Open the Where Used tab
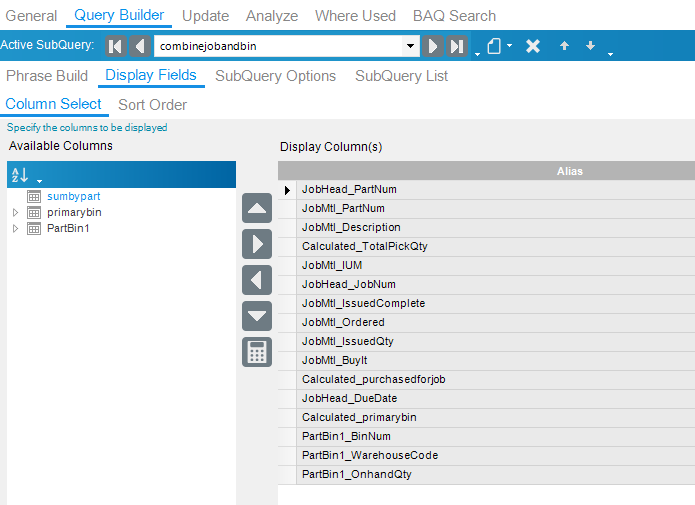695x505 pixels. click(355, 16)
